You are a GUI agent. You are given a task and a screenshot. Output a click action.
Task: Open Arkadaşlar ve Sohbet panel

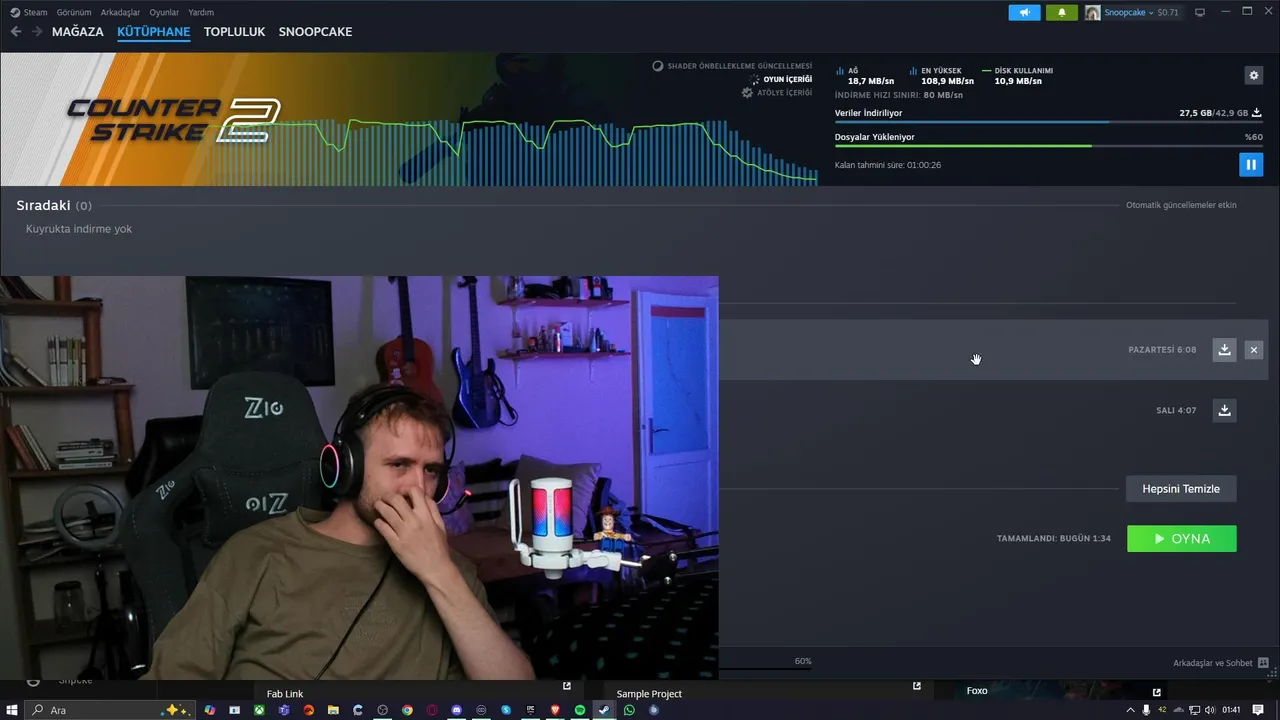(1220, 663)
